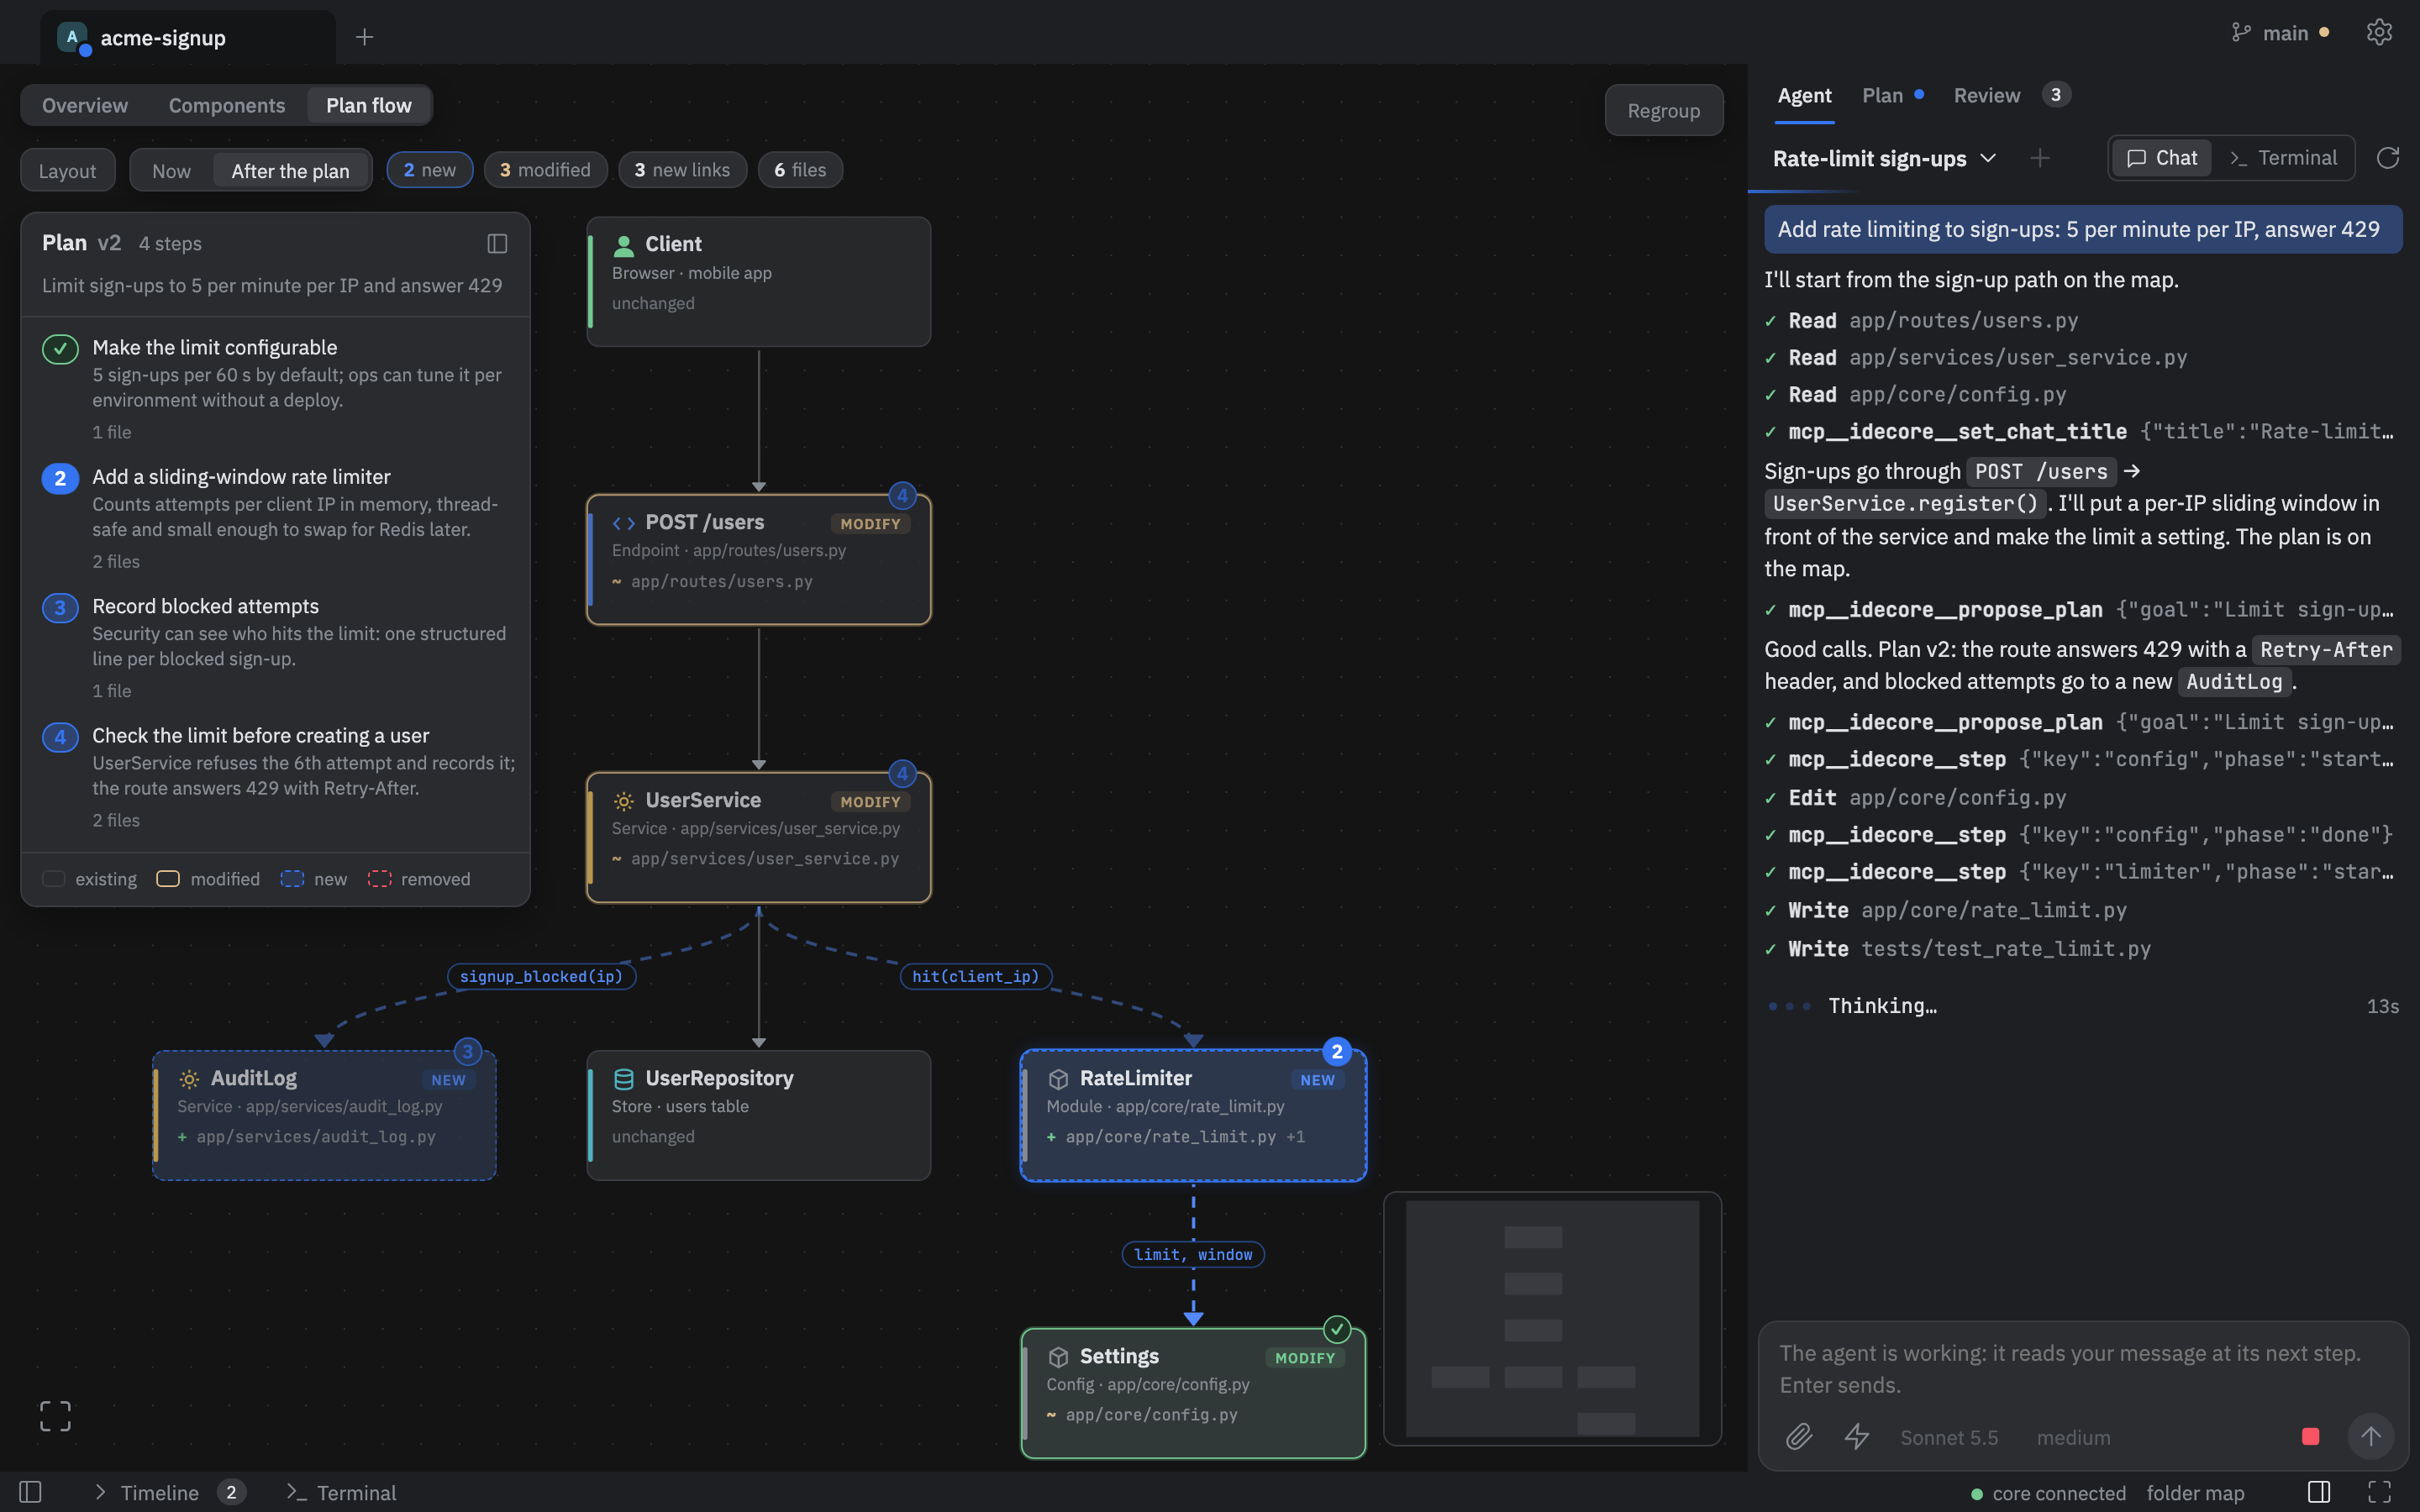
Task: Click the attach file paperclip icon
Action: (x=1799, y=1437)
